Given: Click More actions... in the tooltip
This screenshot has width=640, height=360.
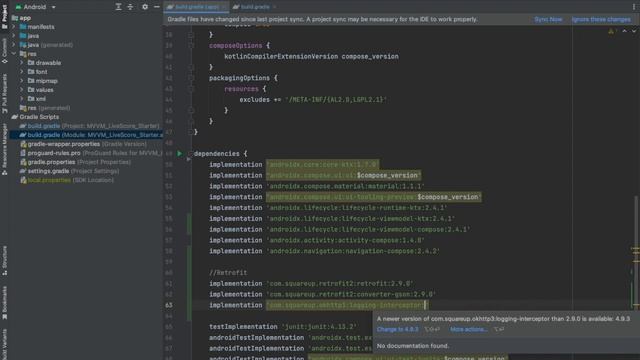Looking at the screenshot, I should coord(469,329).
